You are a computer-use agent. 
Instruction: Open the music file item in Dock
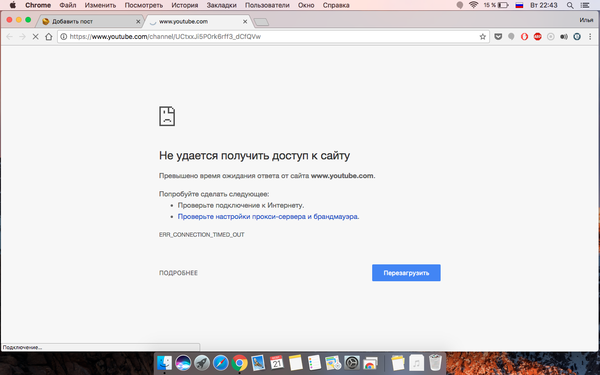click(416, 362)
